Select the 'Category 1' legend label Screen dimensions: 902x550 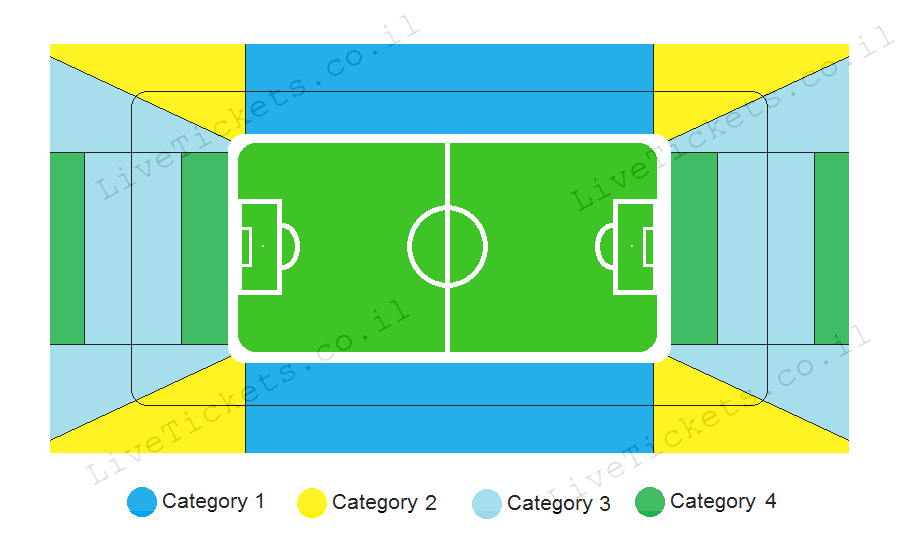213,502
